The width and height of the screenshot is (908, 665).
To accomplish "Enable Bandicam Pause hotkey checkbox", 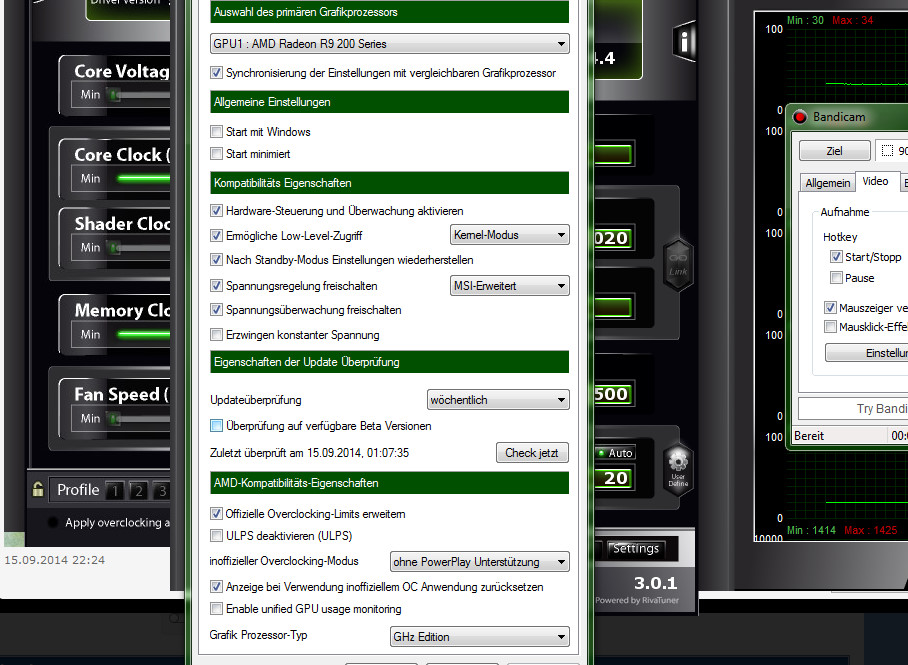I will [x=836, y=277].
